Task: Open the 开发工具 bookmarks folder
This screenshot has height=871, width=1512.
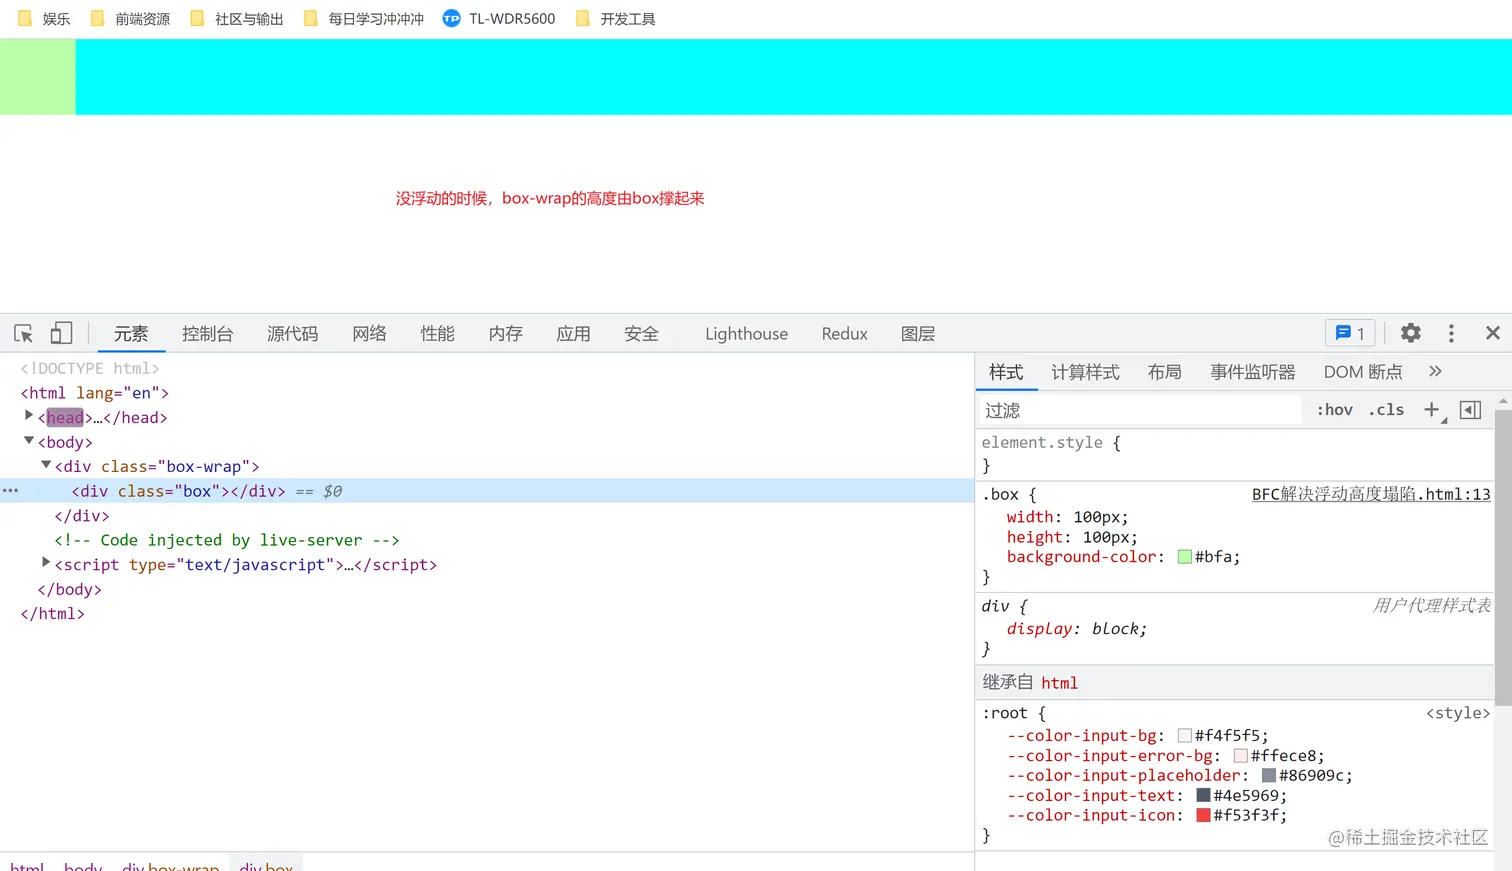Action: 615,18
